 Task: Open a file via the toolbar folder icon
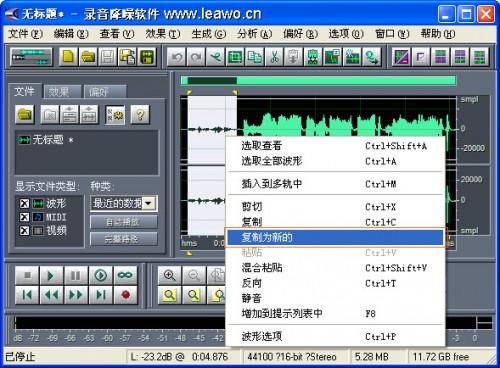(88, 57)
